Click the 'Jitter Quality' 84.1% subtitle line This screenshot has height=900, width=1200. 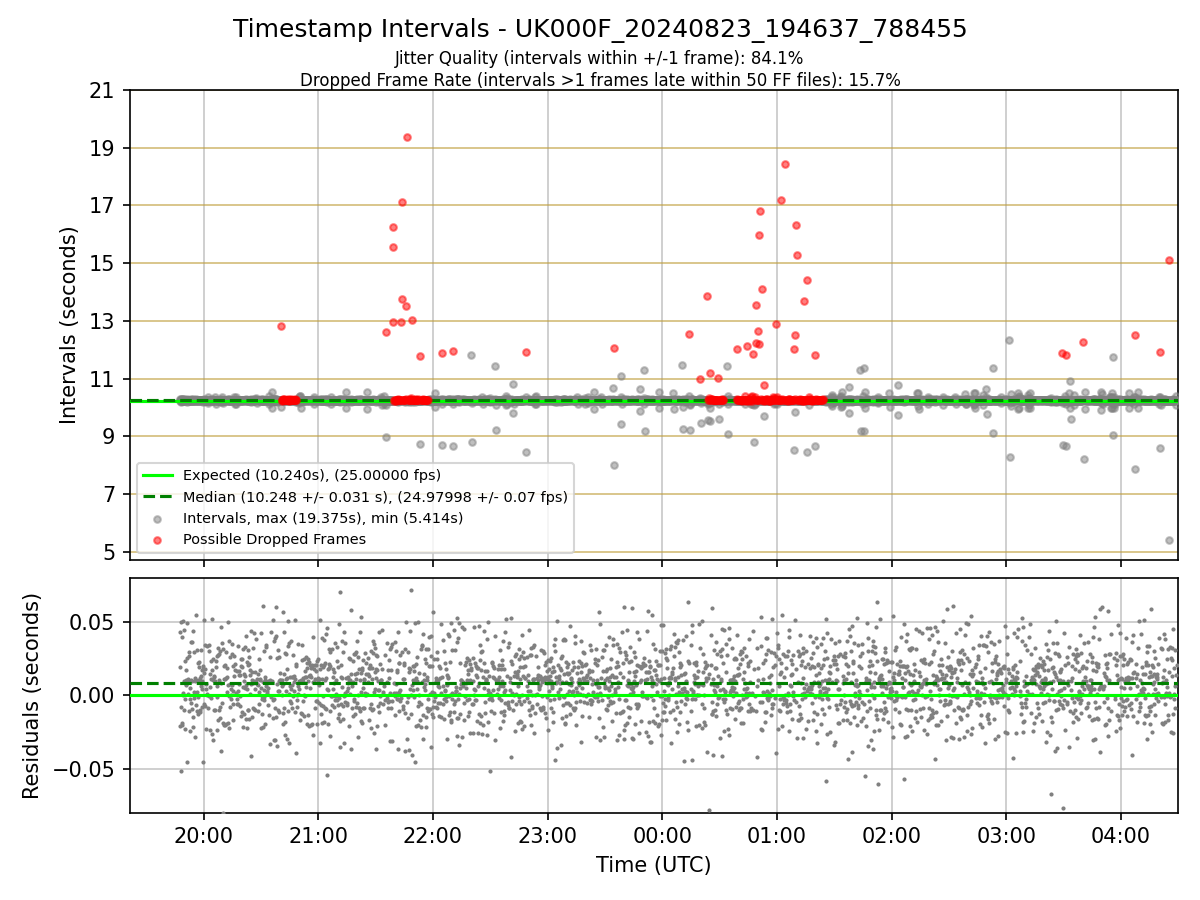600,59
